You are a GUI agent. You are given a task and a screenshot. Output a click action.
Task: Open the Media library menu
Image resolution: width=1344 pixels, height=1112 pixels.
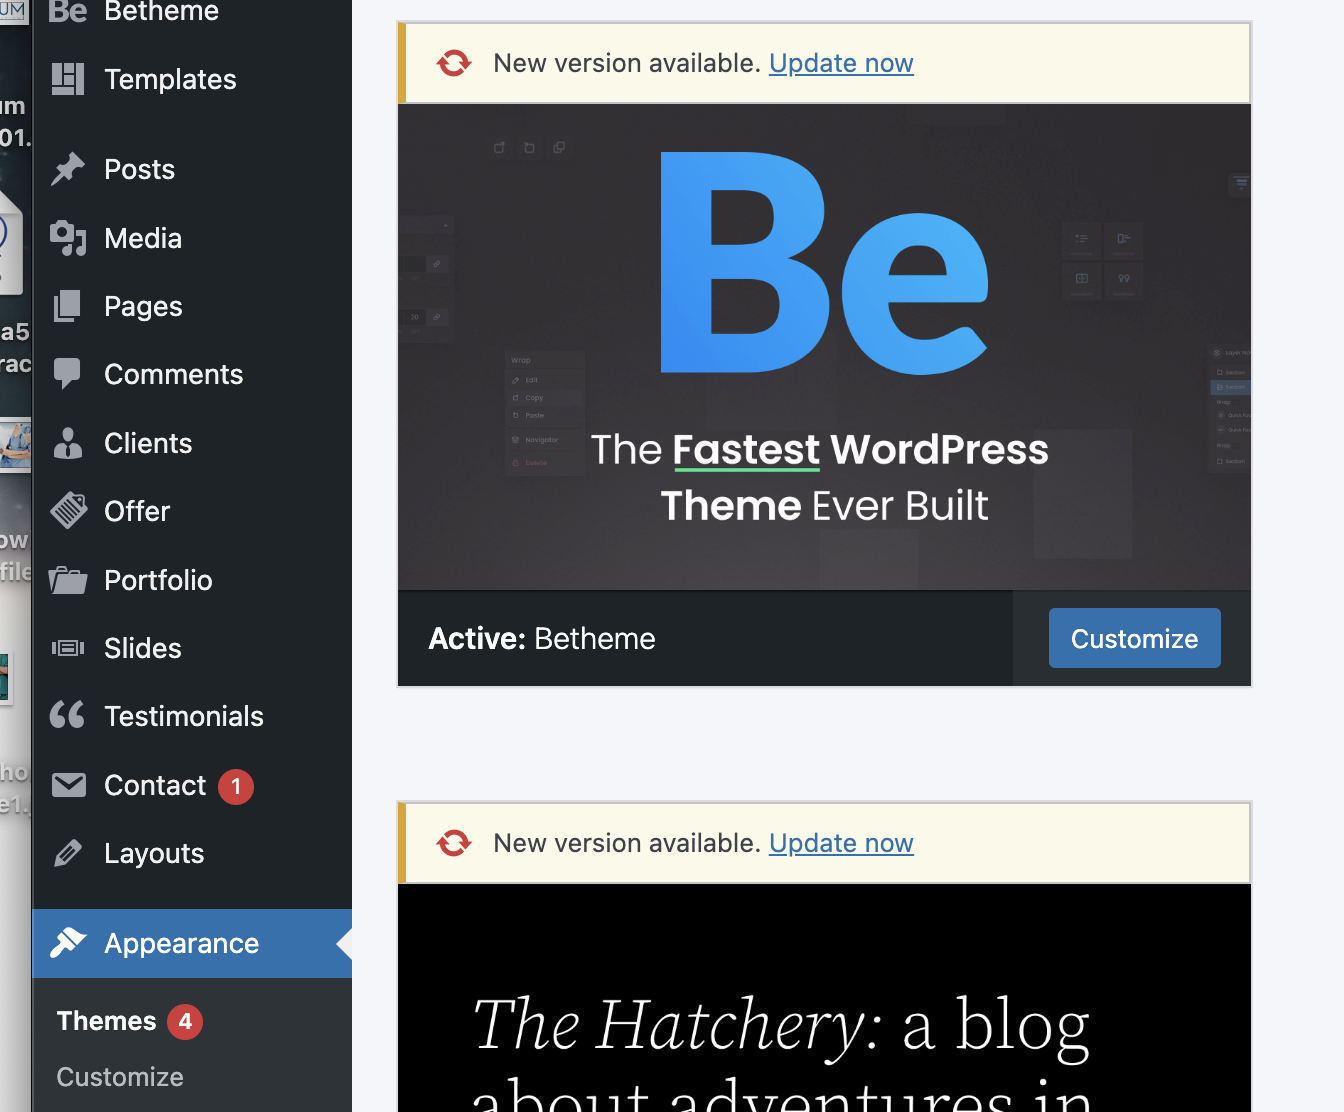click(192, 238)
